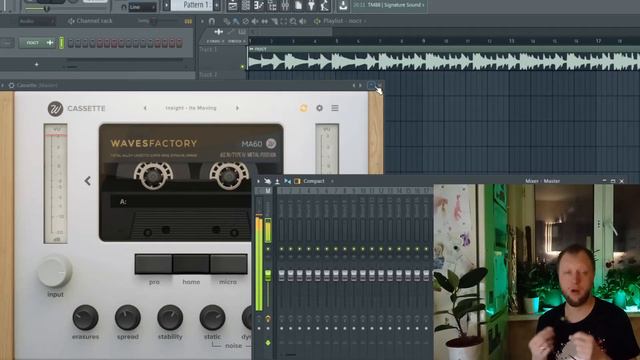Toggle first step button of ROCT channel
The width and height of the screenshot is (640, 360).
click(x=71, y=43)
